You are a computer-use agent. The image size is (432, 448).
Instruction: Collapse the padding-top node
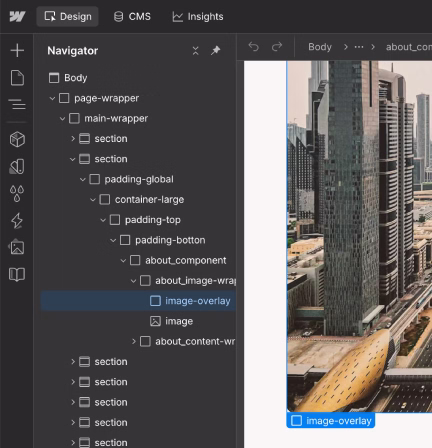point(103,220)
